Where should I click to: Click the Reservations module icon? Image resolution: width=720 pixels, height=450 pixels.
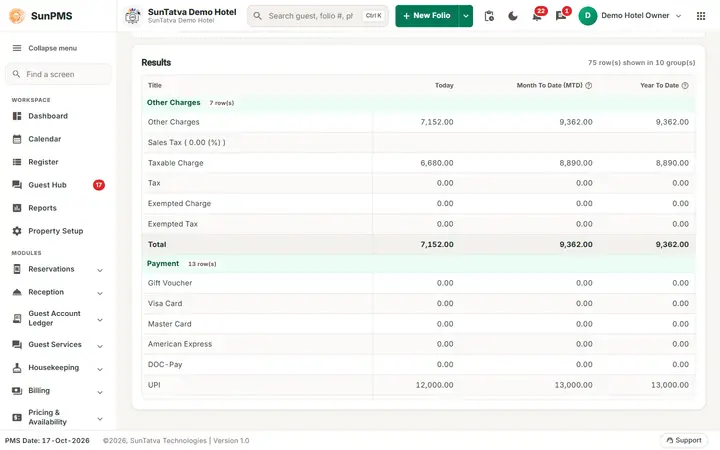(17, 269)
